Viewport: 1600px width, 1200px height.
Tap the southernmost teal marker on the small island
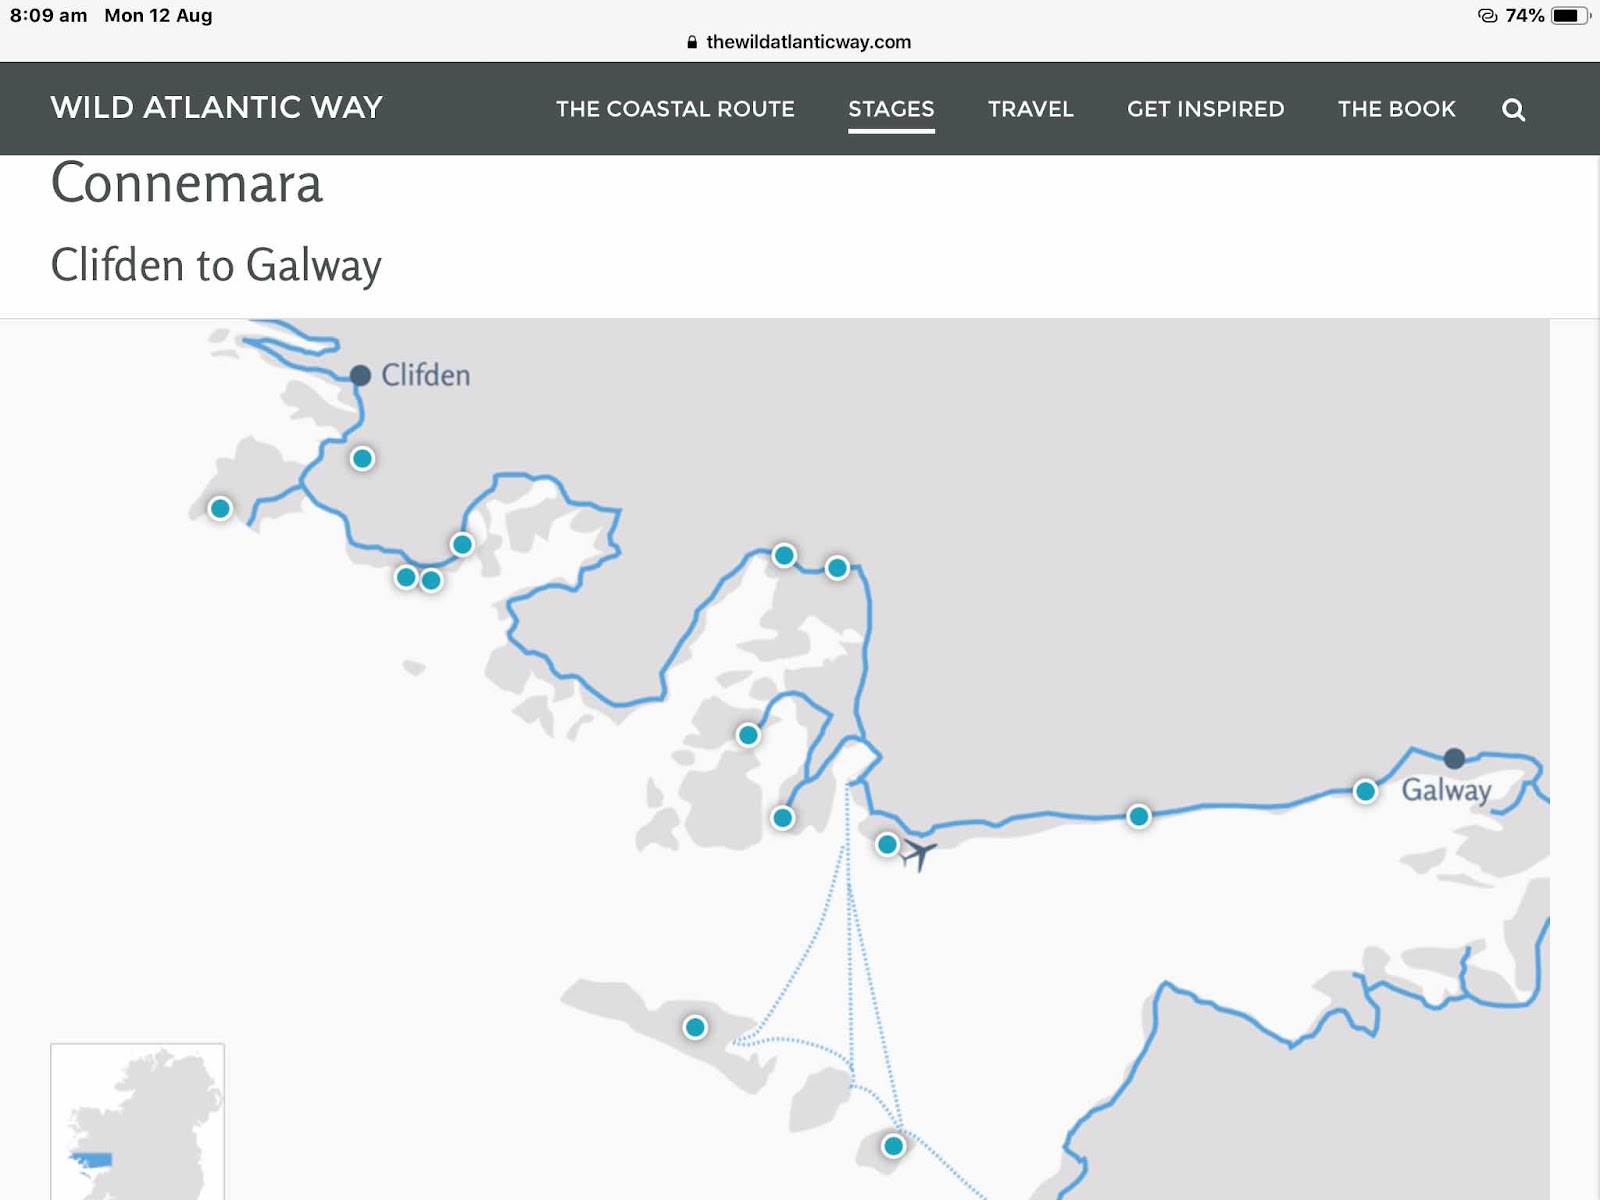tap(893, 1146)
